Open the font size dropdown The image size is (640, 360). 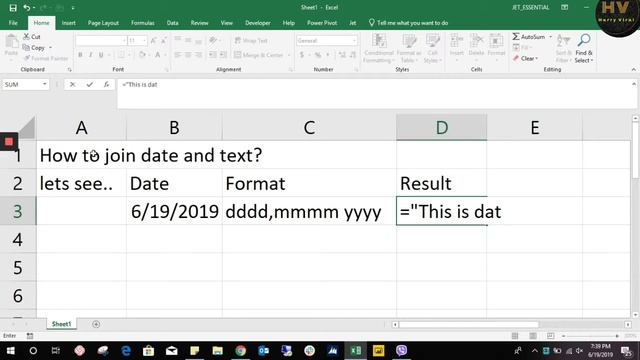[x=144, y=40]
